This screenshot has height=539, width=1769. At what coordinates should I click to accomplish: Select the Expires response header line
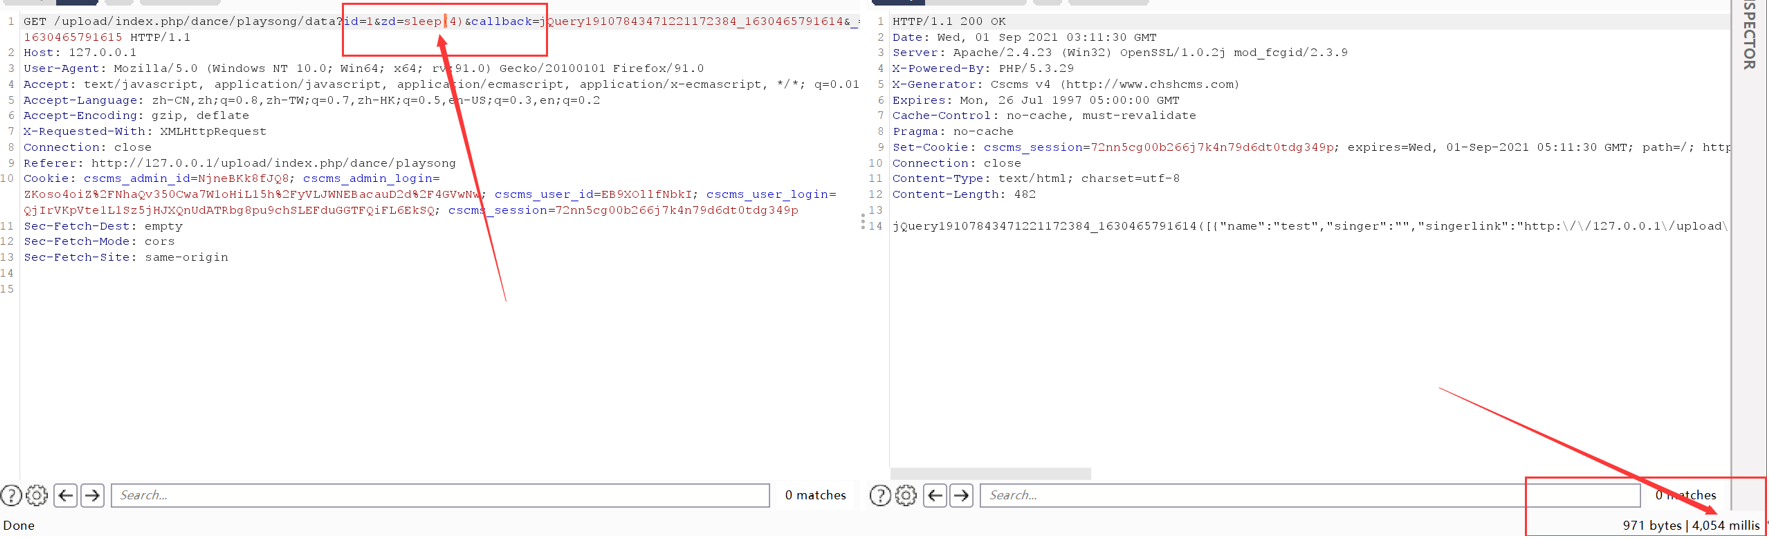tap(1036, 100)
